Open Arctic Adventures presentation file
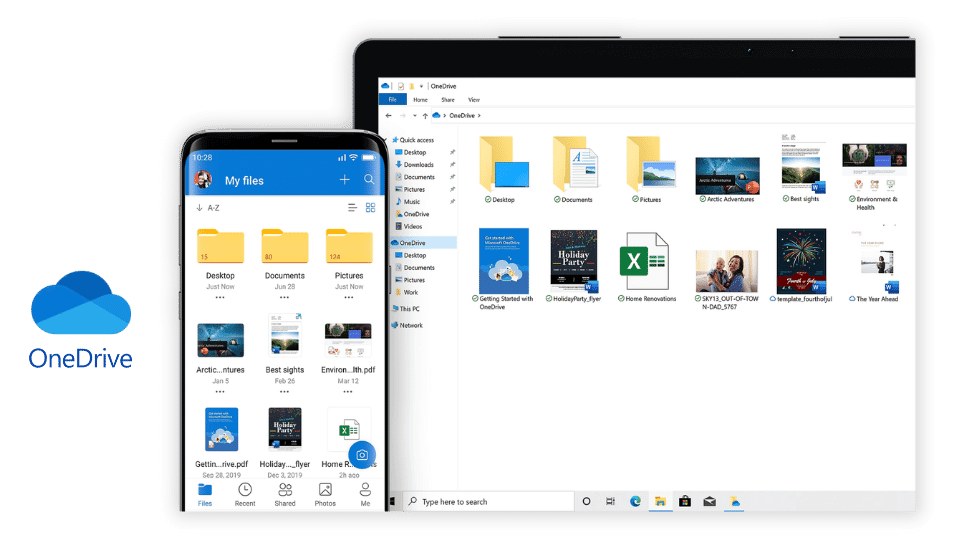 point(727,180)
